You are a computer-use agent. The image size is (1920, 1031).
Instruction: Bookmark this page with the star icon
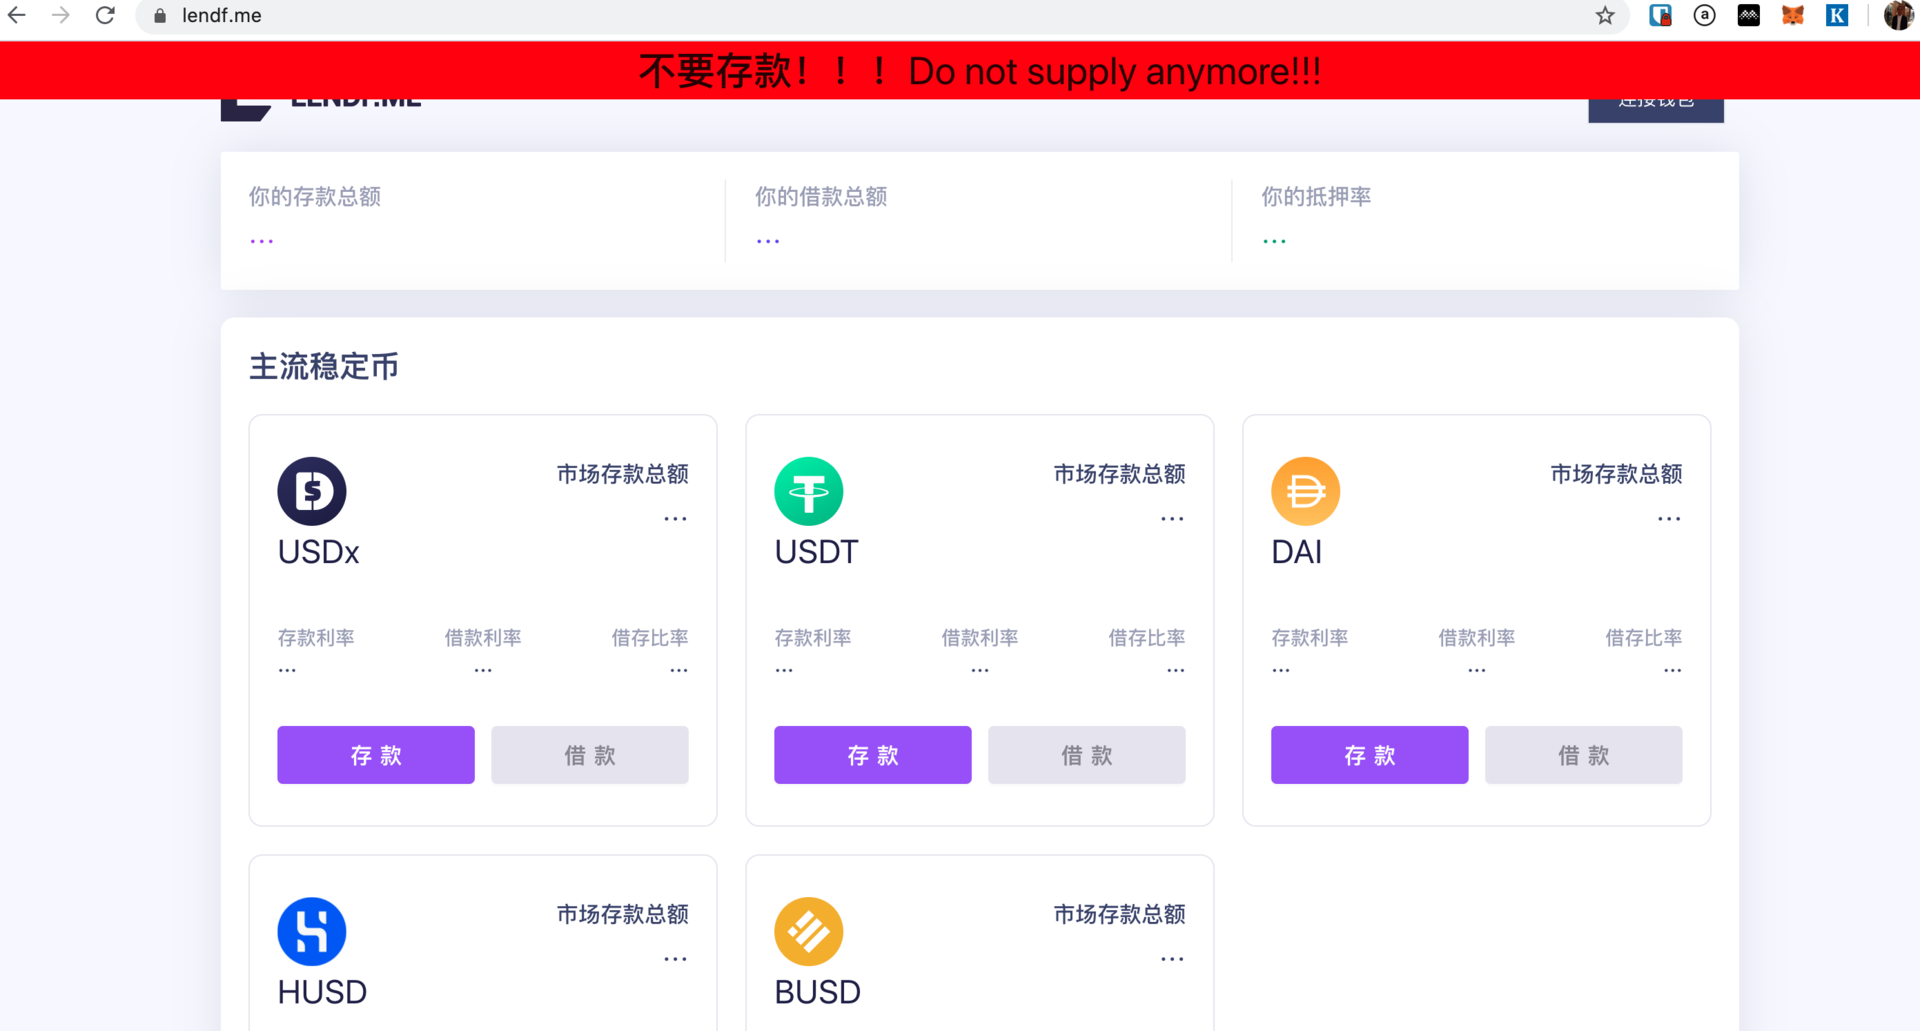tap(1605, 15)
